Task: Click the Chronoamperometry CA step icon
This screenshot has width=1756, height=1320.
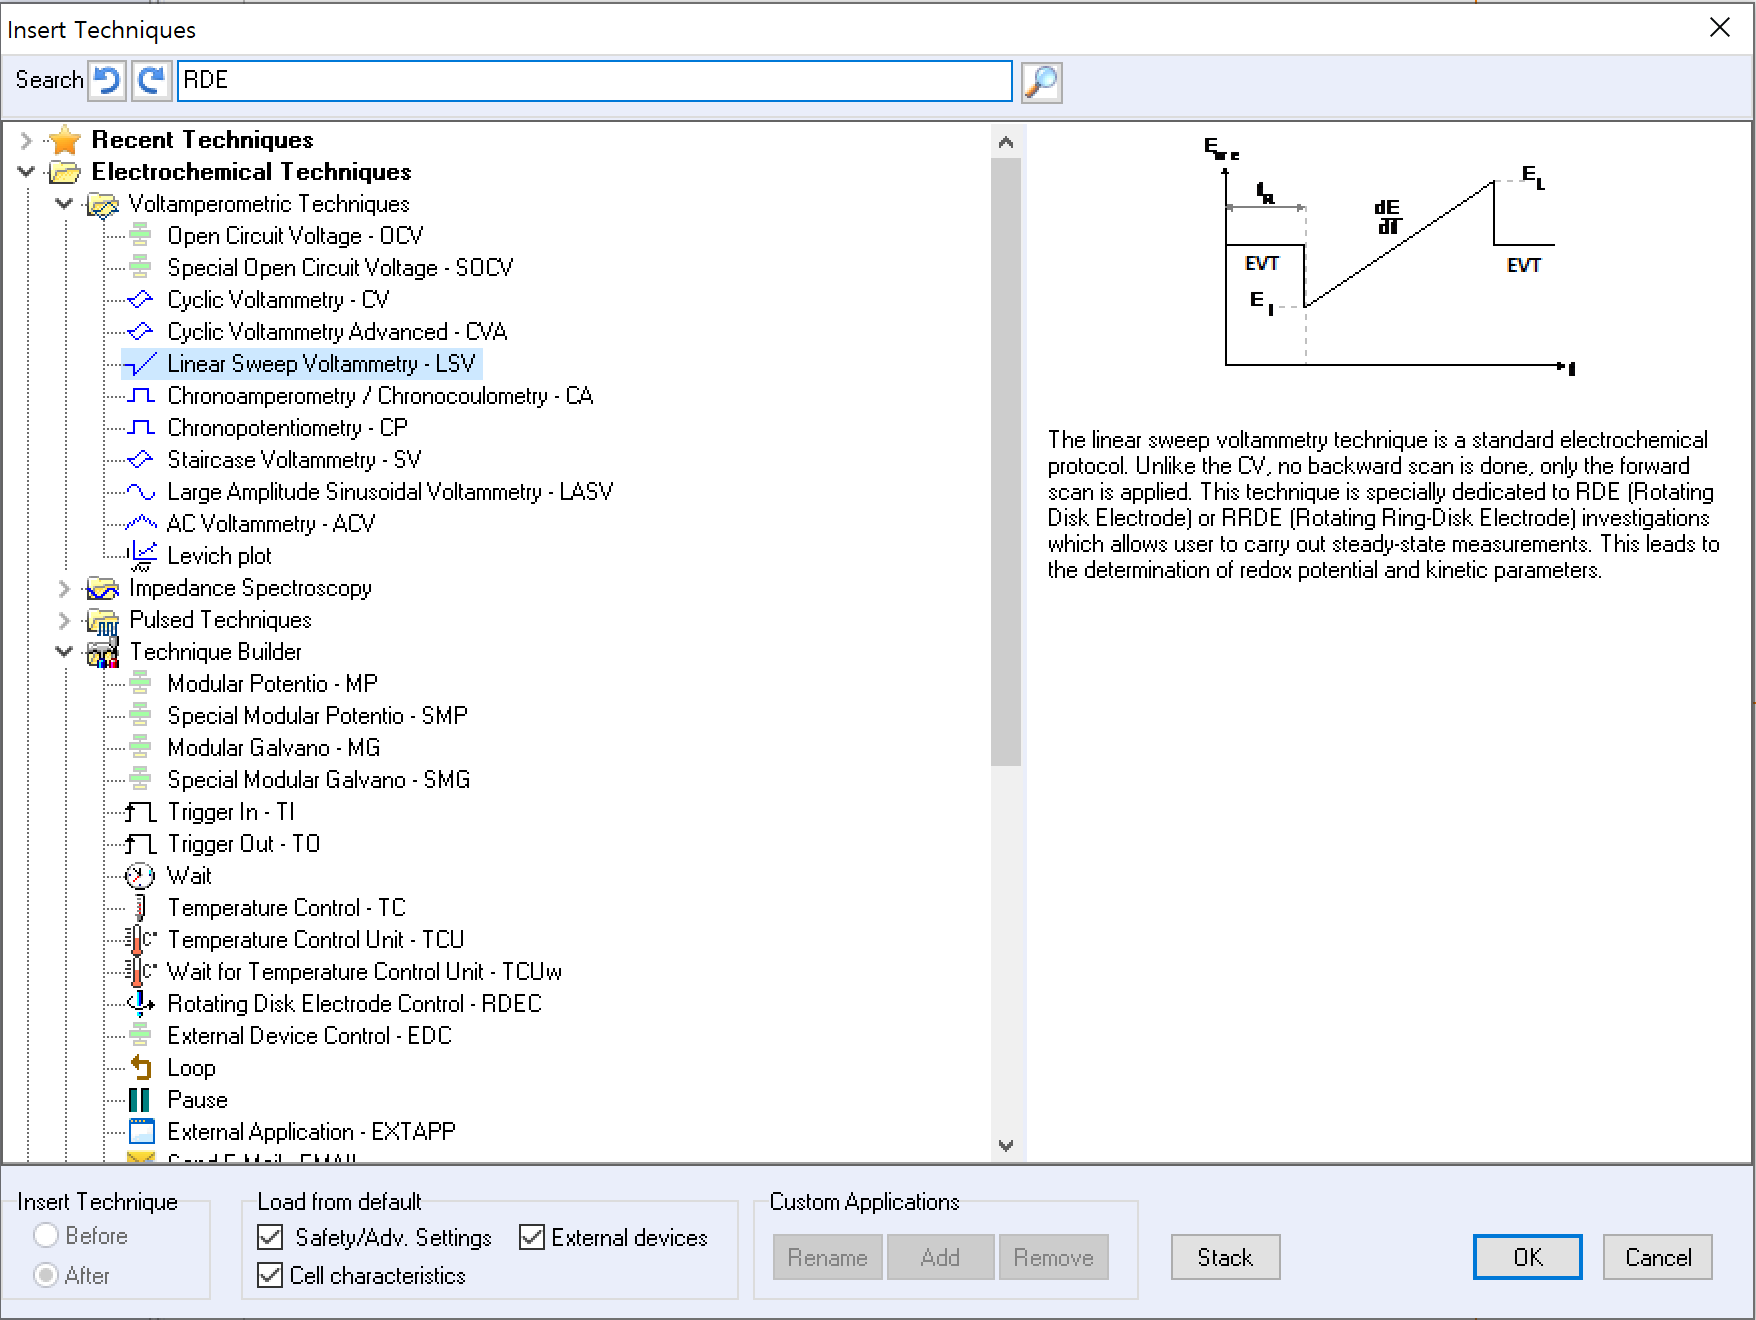Action: click(141, 396)
